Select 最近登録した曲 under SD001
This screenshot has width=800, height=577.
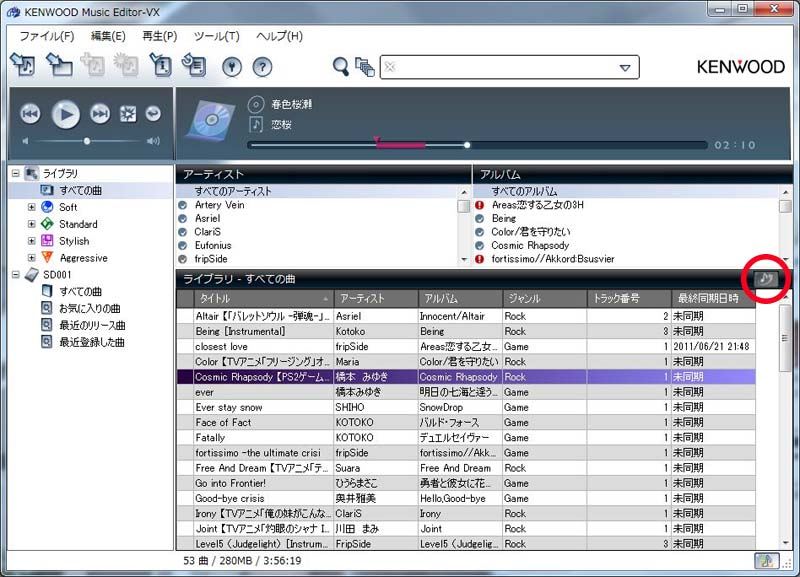point(91,342)
